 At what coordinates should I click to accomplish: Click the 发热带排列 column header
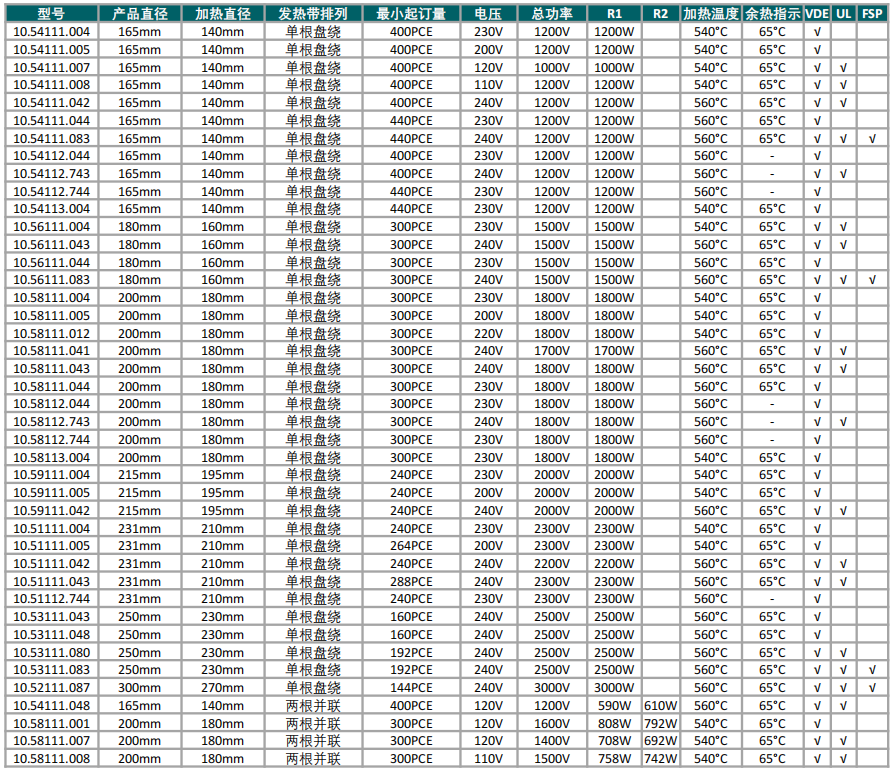click(313, 14)
